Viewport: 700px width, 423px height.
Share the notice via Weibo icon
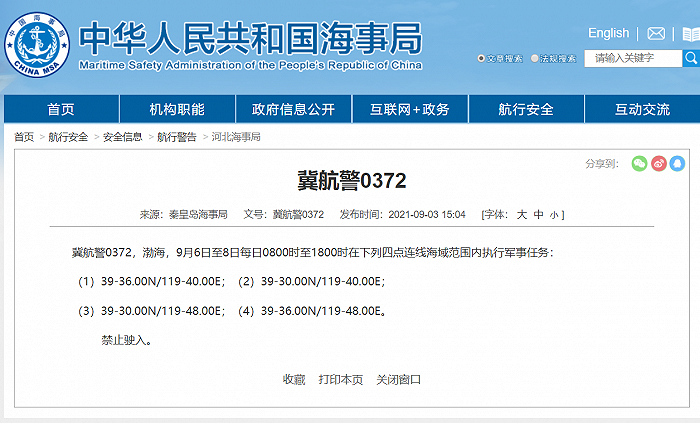click(658, 164)
